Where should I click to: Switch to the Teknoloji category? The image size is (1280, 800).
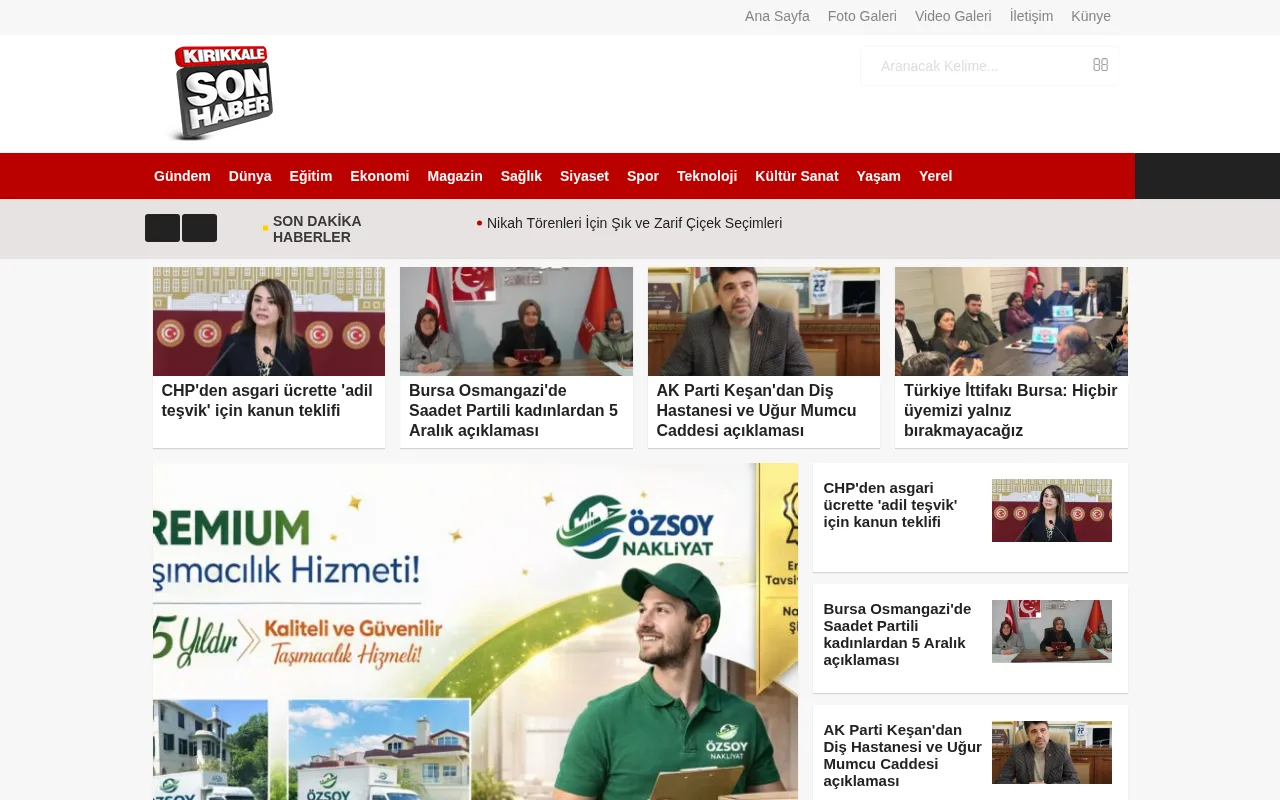click(x=707, y=176)
